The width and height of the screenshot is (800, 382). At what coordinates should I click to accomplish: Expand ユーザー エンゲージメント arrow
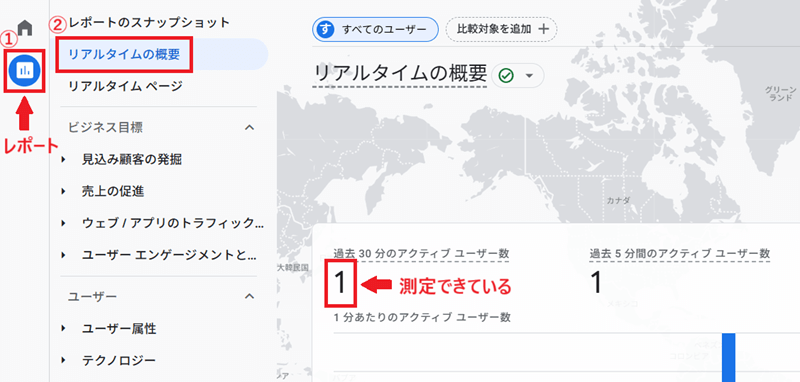tap(64, 256)
